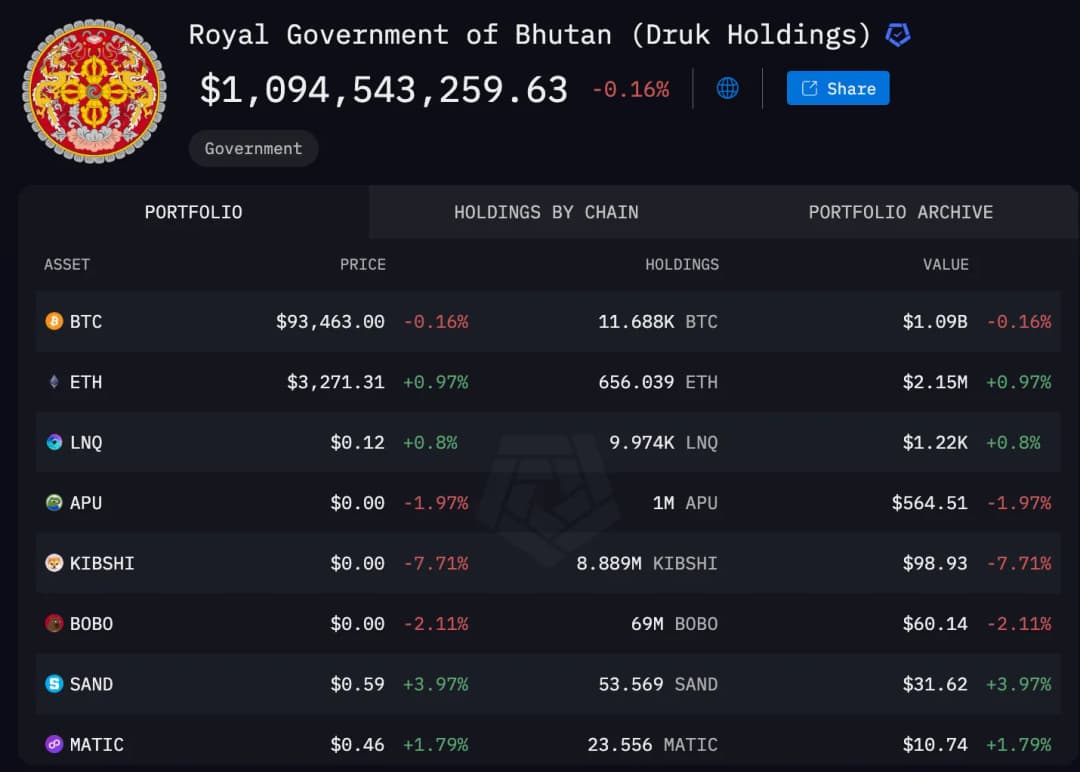Sort by the Holdings column header
The height and width of the screenshot is (772, 1080).
(x=681, y=264)
